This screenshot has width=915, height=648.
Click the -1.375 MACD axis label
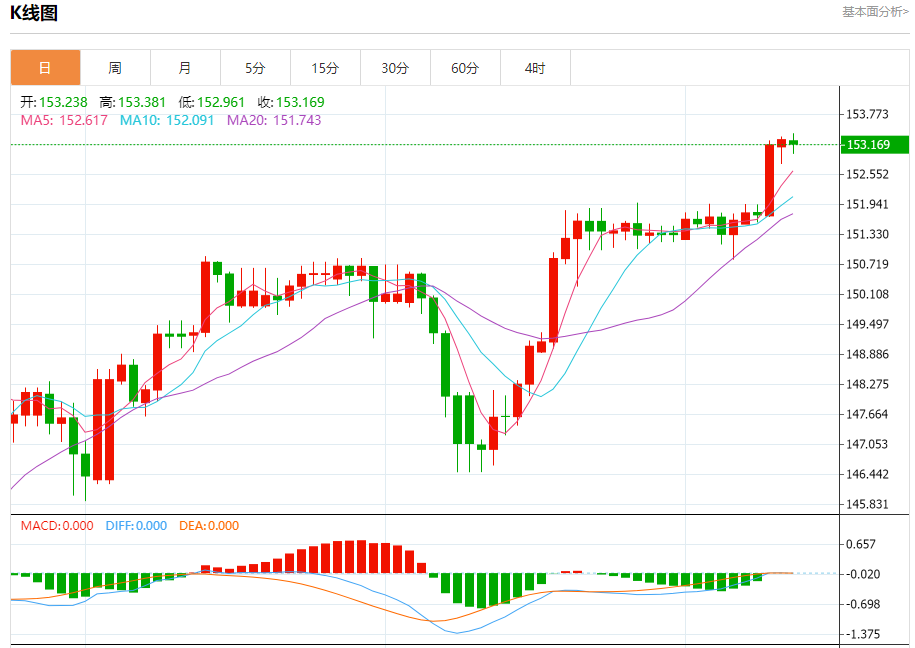[861, 634]
